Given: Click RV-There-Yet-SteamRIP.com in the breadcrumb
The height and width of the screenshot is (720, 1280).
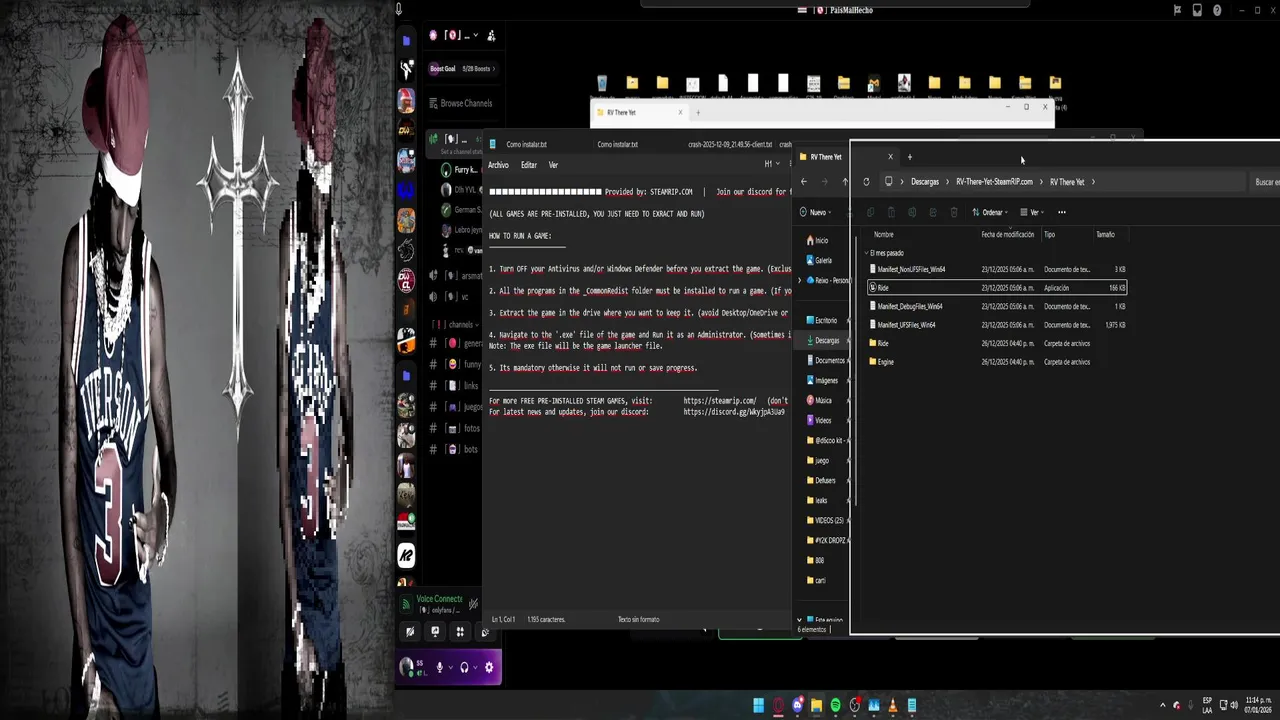Looking at the screenshot, I should click(x=994, y=182).
